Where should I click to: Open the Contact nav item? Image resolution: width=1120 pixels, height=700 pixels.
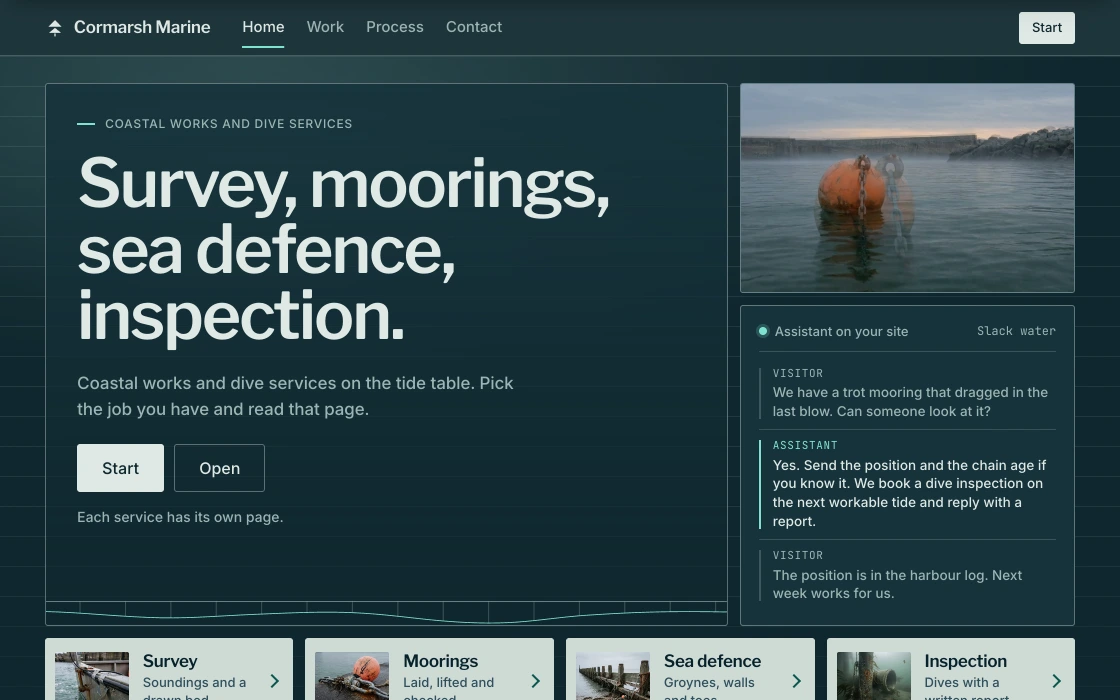[x=474, y=27]
